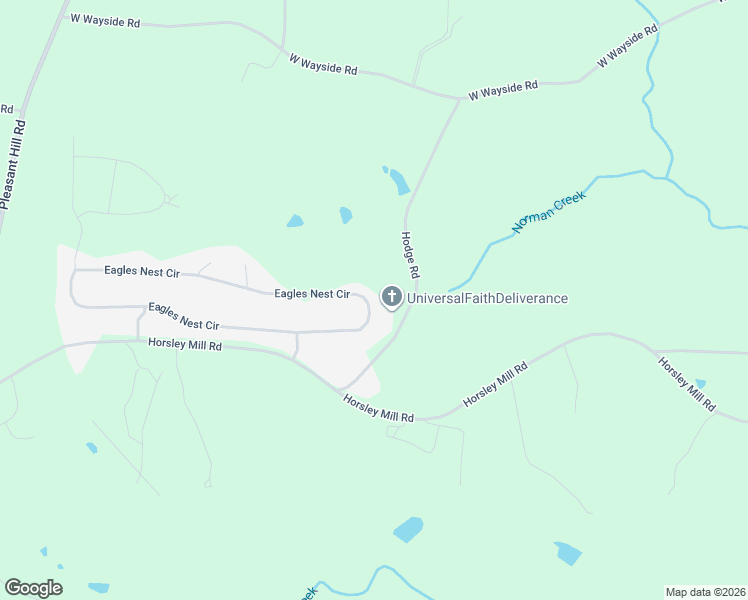
Task: Click the diagonal W Wayside Rd label top right
Action: 627,46
